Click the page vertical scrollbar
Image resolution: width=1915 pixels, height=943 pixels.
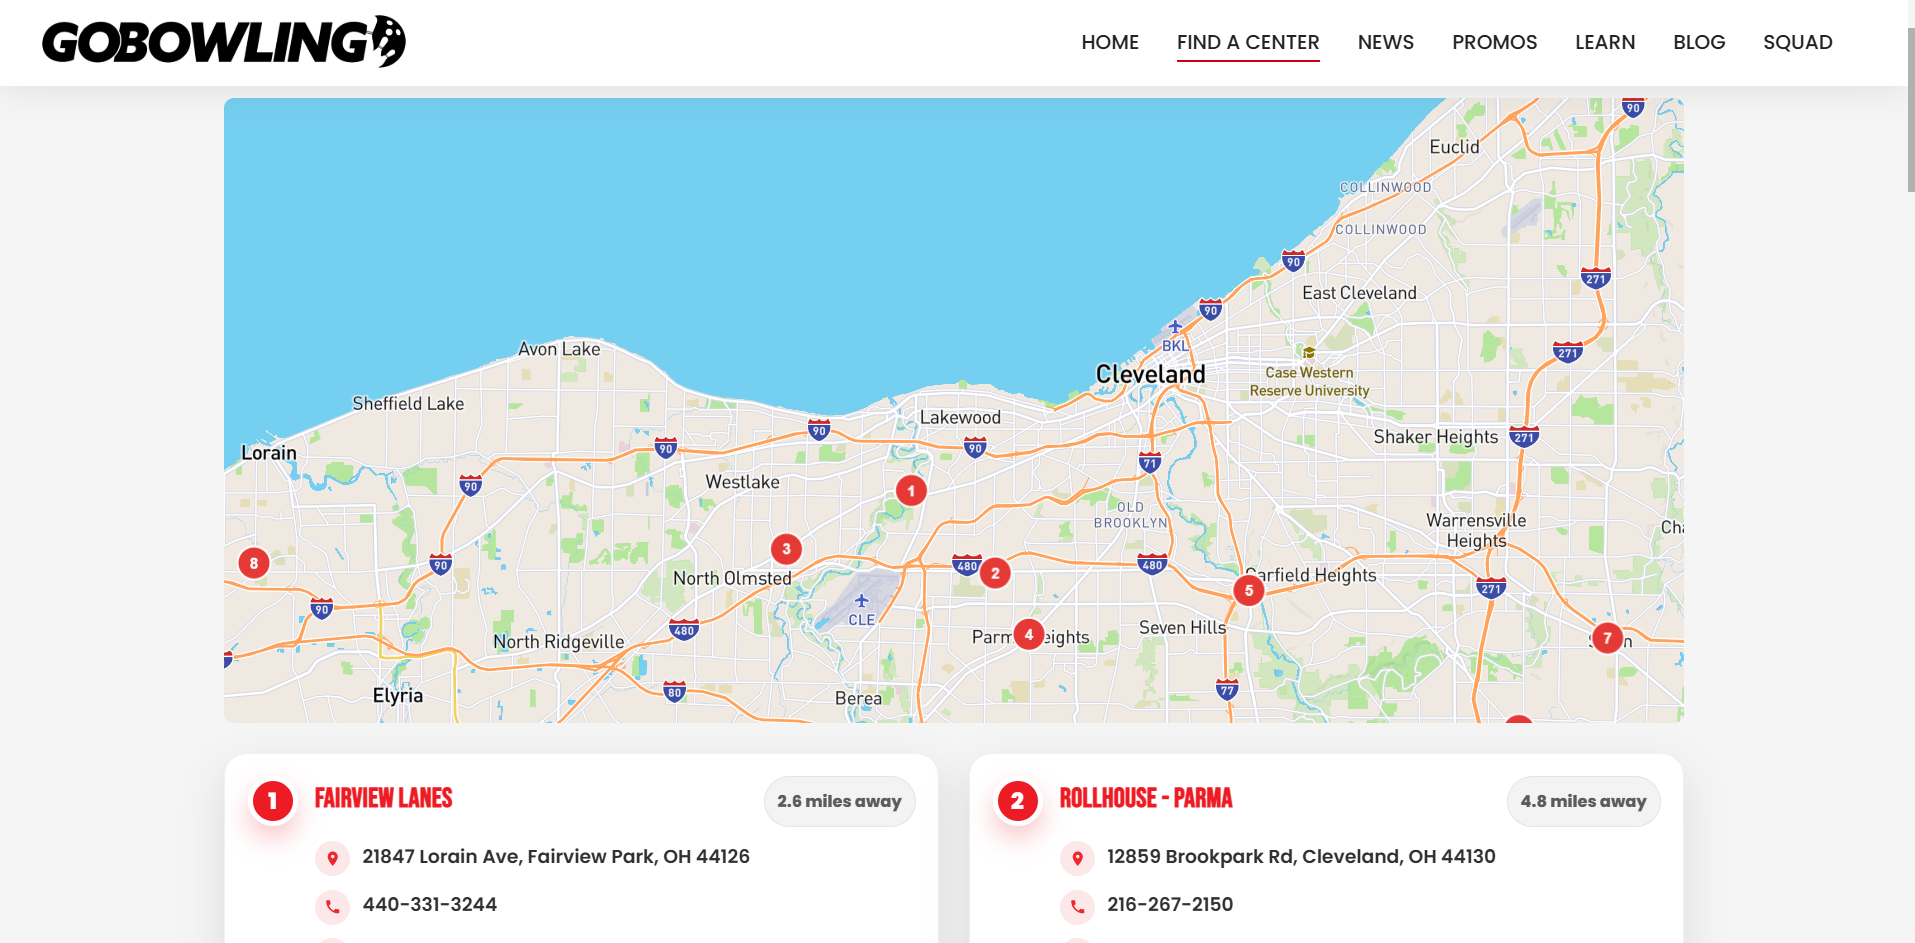point(1910,110)
